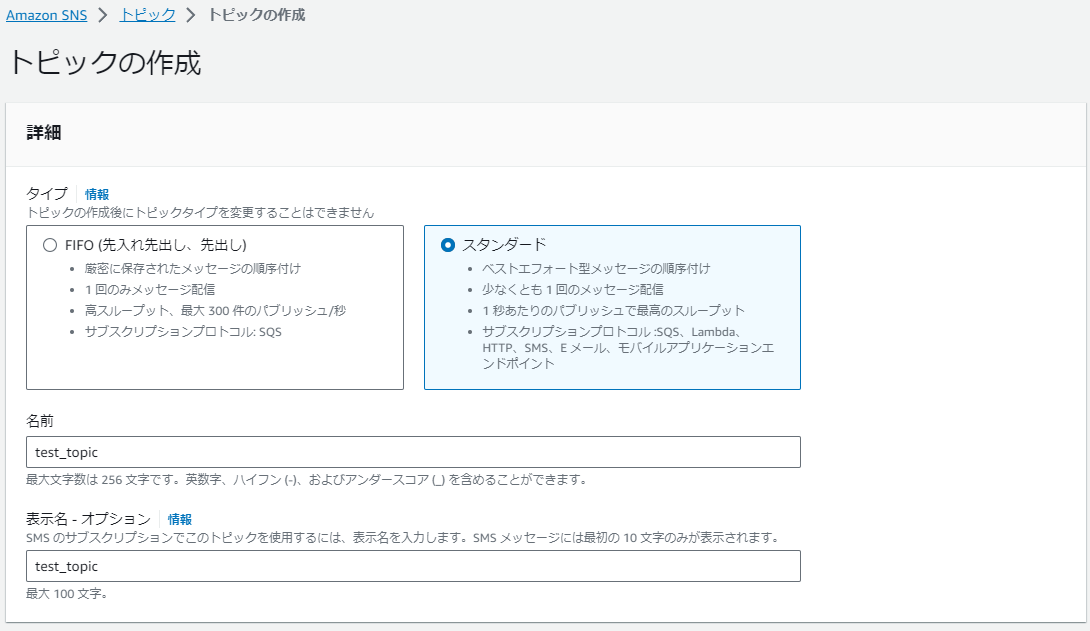
Task: Select the test_topic text in the display name field
Action: coord(66,566)
